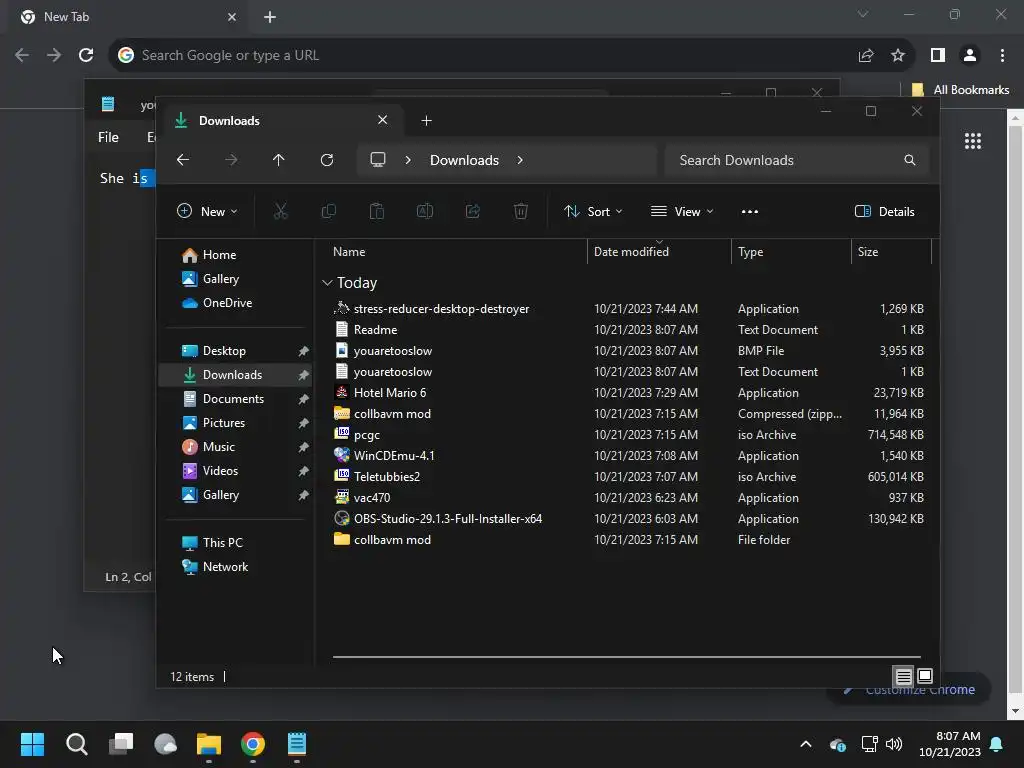Click the Copy icon in Explorer toolbar
The height and width of the screenshot is (768, 1024).
328,211
